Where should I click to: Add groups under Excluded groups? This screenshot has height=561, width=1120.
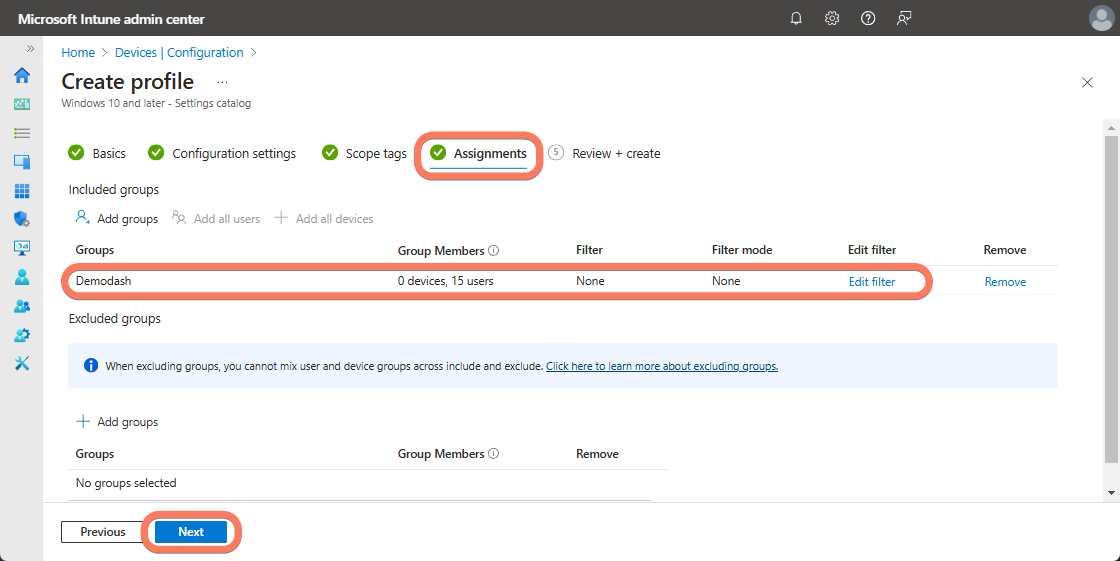coord(118,422)
